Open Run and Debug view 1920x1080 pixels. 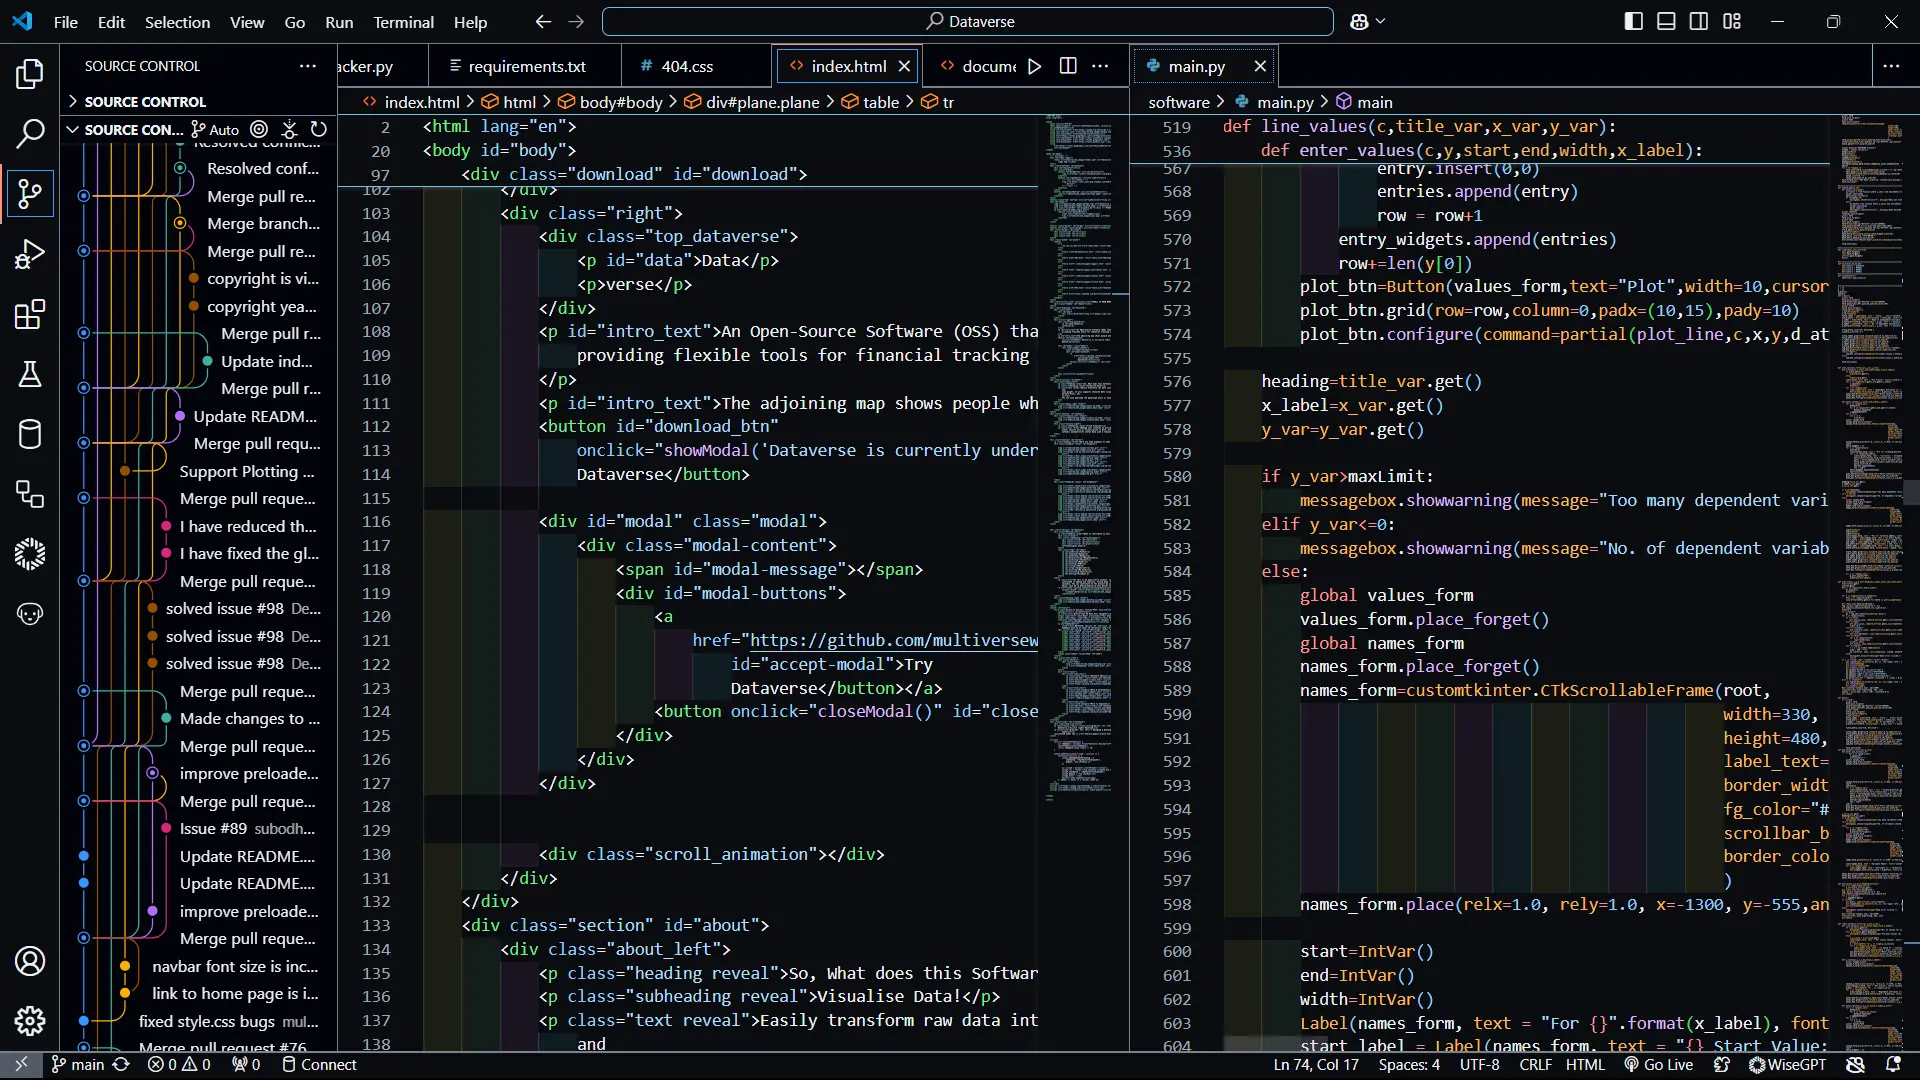point(30,254)
